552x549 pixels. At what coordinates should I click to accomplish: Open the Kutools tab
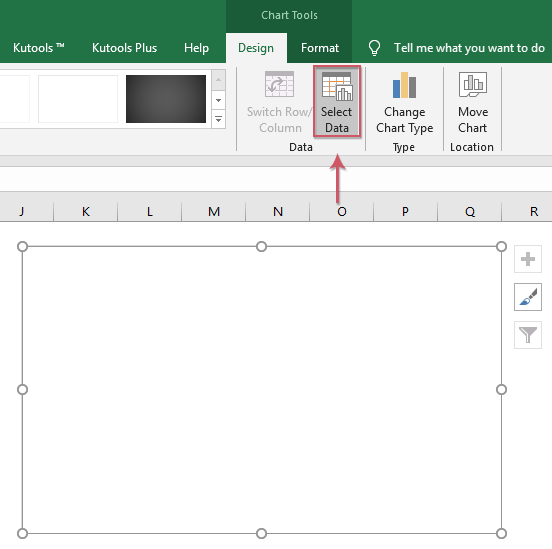click(x=38, y=48)
